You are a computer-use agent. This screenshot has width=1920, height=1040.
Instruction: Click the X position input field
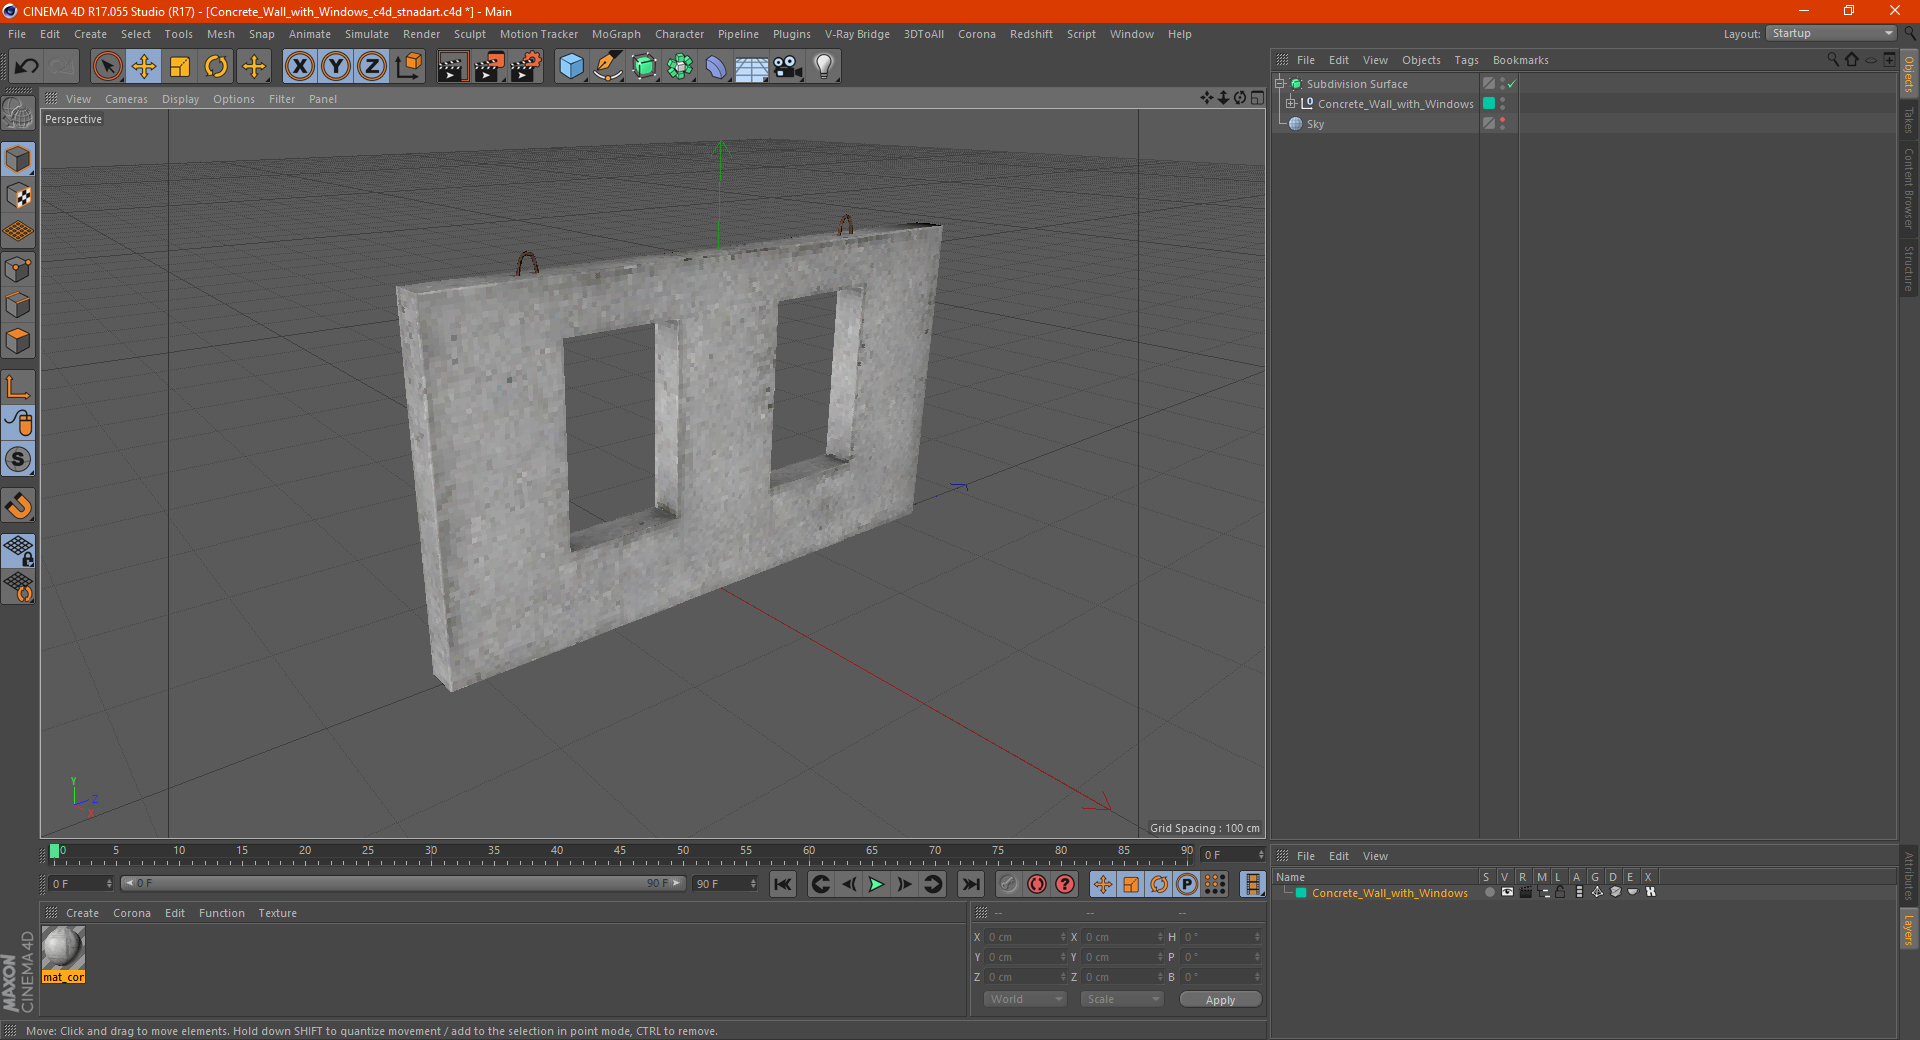(x=1026, y=937)
